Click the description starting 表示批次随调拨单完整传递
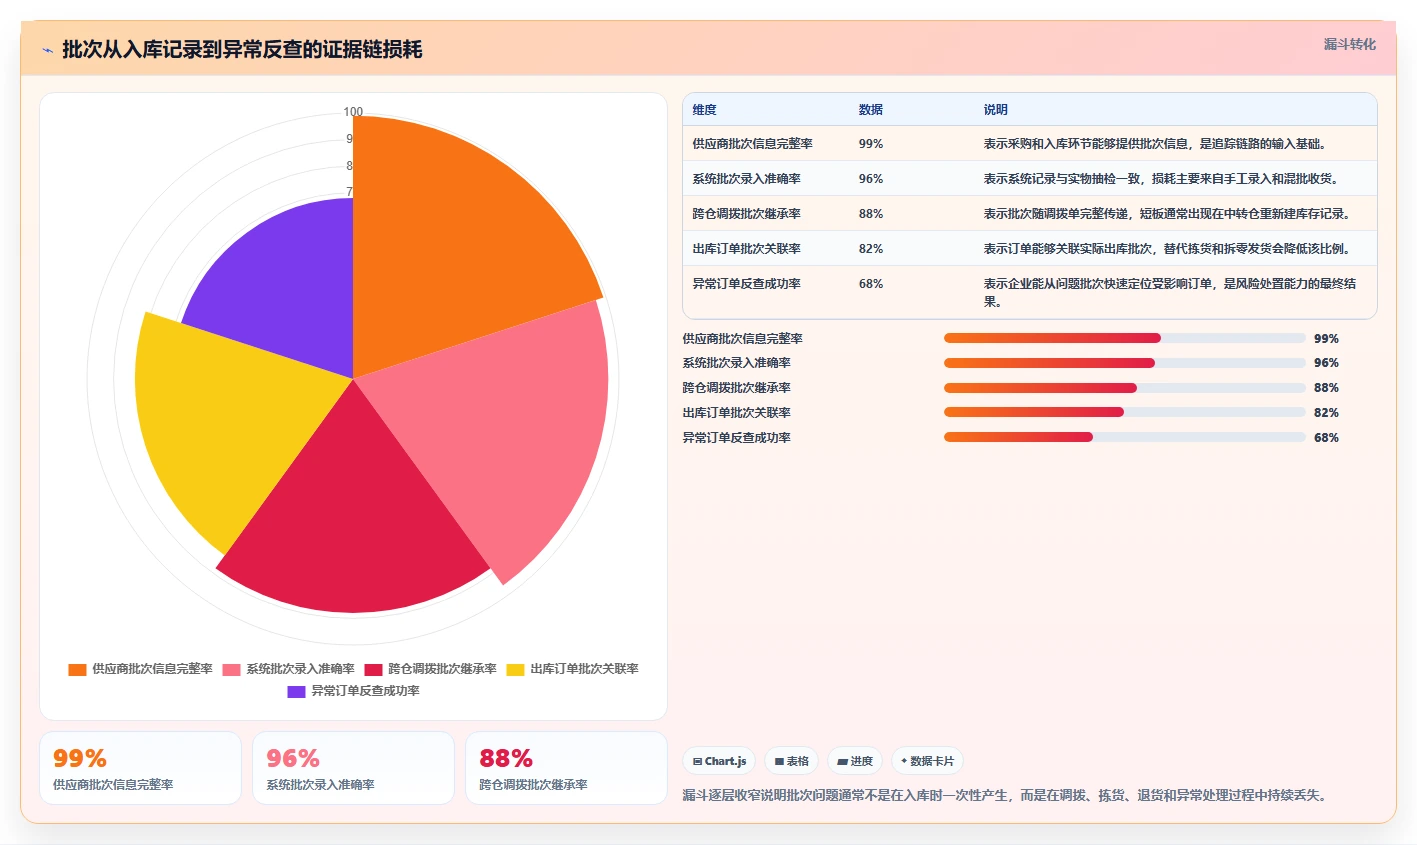This screenshot has height=845, width=1417. (x=1166, y=214)
